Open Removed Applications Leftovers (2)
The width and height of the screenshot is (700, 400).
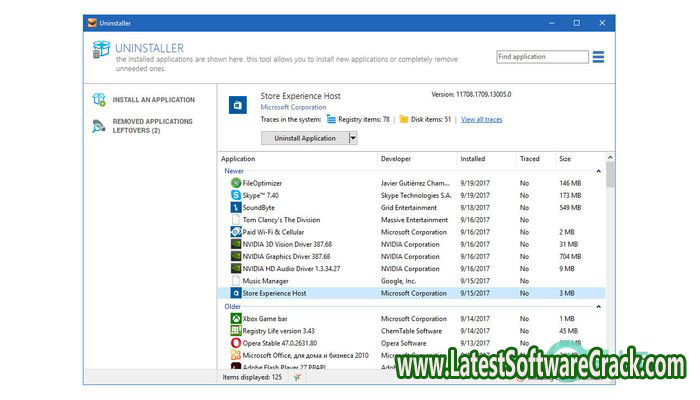[x=152, y=126]
